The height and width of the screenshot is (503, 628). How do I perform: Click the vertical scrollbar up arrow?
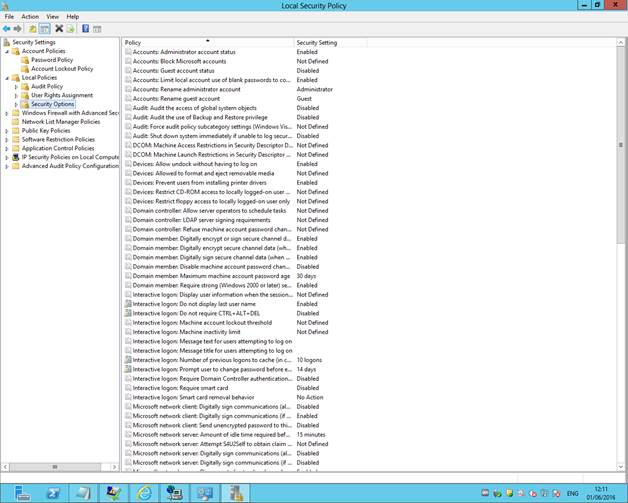point(620,42)
